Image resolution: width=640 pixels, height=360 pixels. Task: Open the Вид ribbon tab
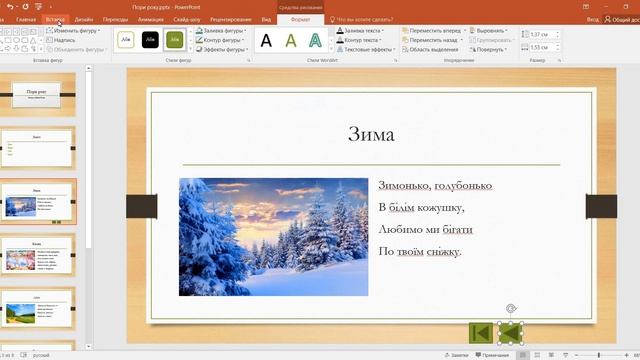point(266,20)
